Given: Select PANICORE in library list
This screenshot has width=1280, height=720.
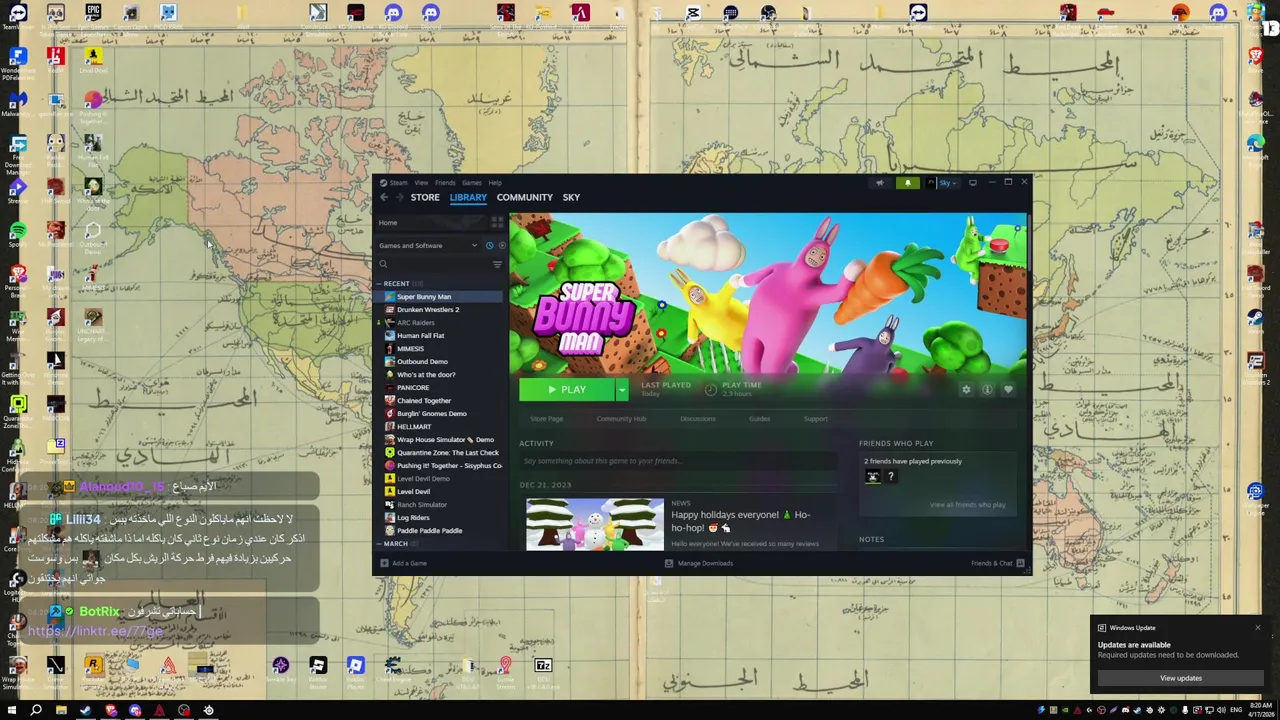Looking at the screenshot, I should pyautogui.click(x=413, y=388).
